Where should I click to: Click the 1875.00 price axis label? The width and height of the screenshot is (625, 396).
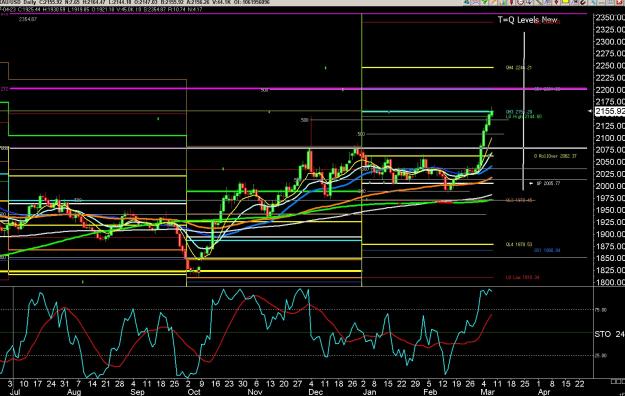[x=610, y=246]
